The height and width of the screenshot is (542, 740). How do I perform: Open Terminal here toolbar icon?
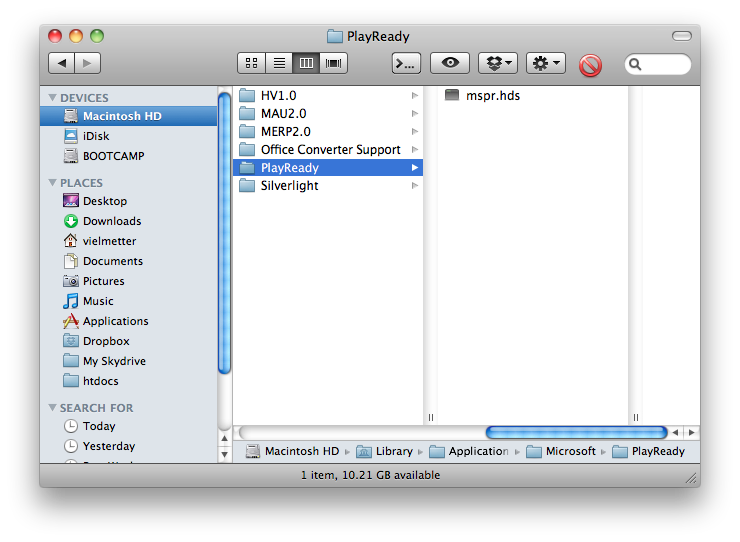point(406,63)
